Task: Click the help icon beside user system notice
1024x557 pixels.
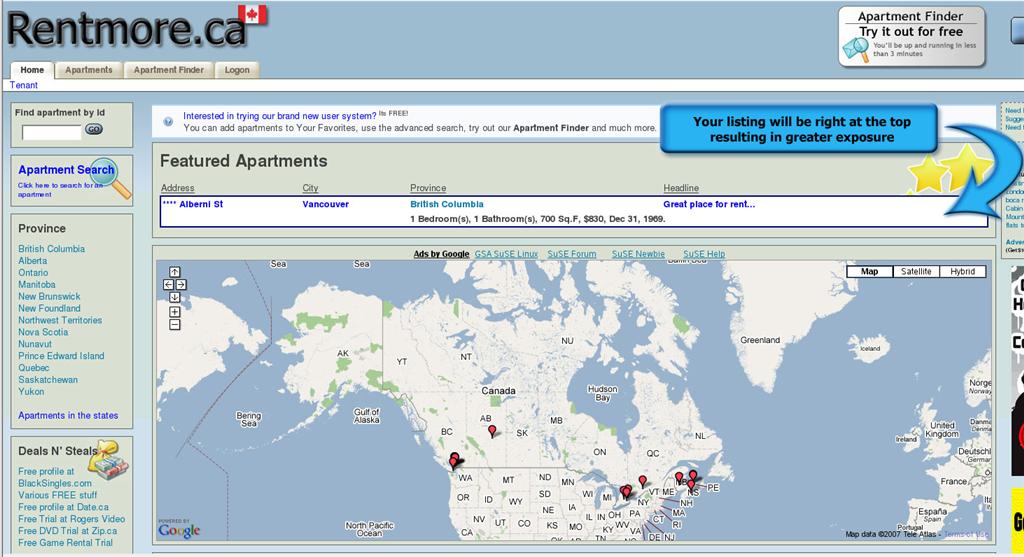Action: (x=168, y=121)
